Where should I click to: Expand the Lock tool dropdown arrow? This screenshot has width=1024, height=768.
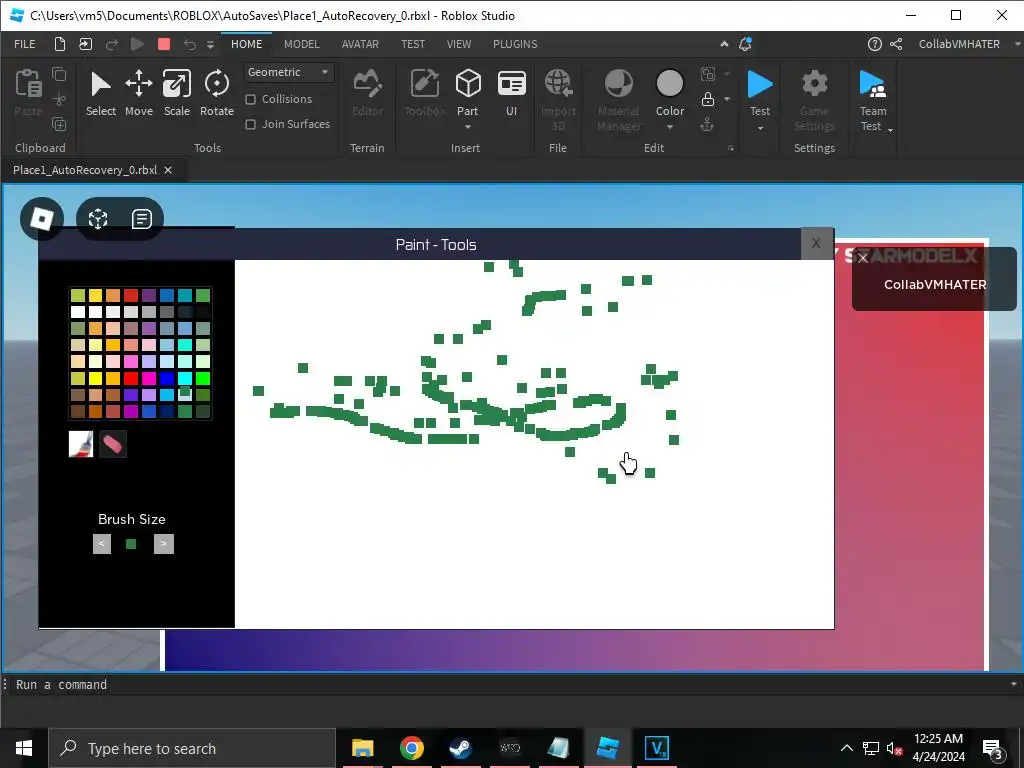point(727,99)
